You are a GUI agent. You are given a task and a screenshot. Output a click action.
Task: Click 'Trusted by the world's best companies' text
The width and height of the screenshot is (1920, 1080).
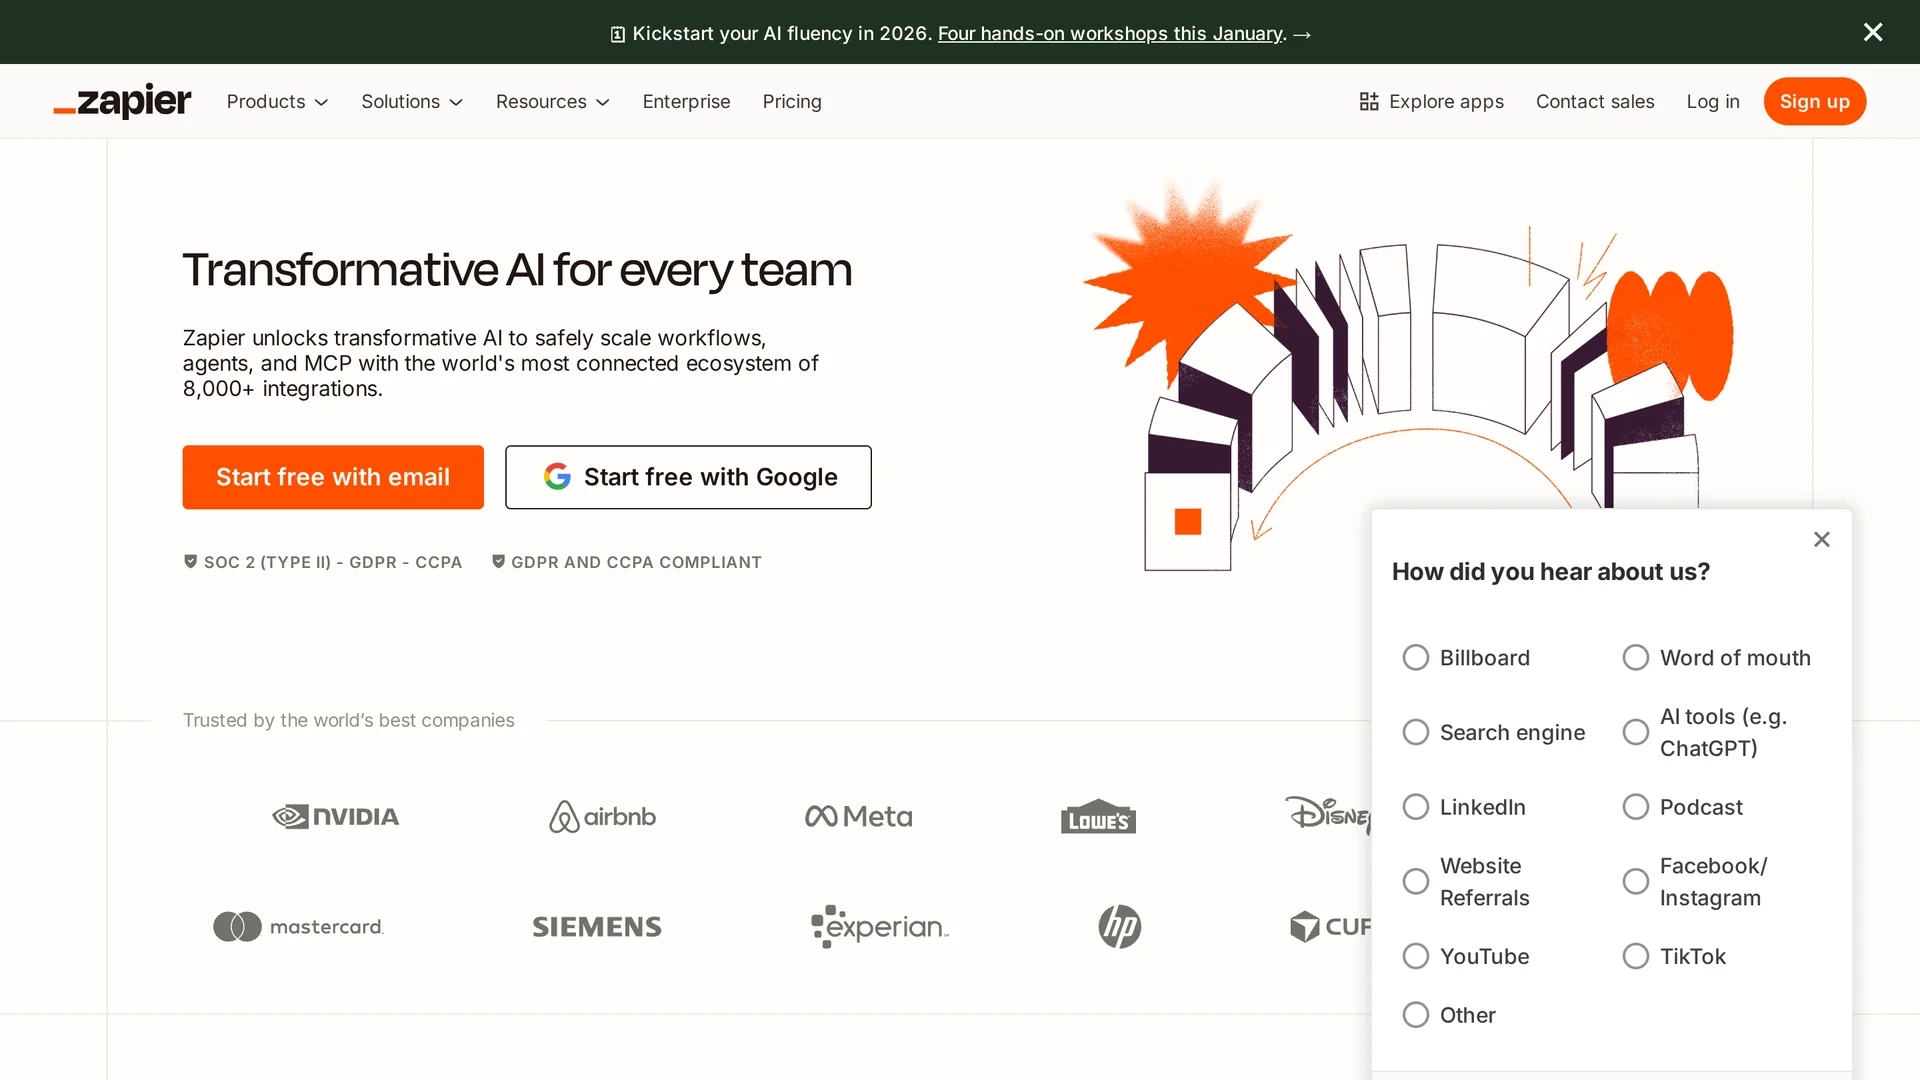[x=349, y=721]
